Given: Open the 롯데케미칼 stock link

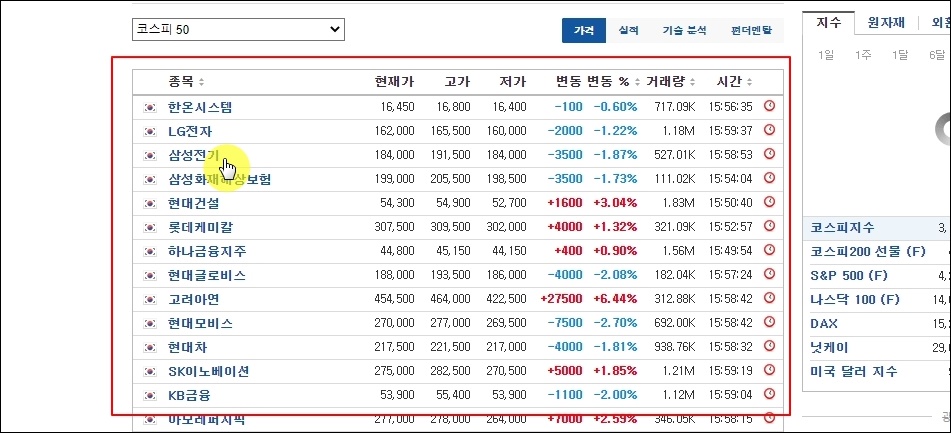Looking at the screenshot, I should pyautogui.click(x=200, y=227).
